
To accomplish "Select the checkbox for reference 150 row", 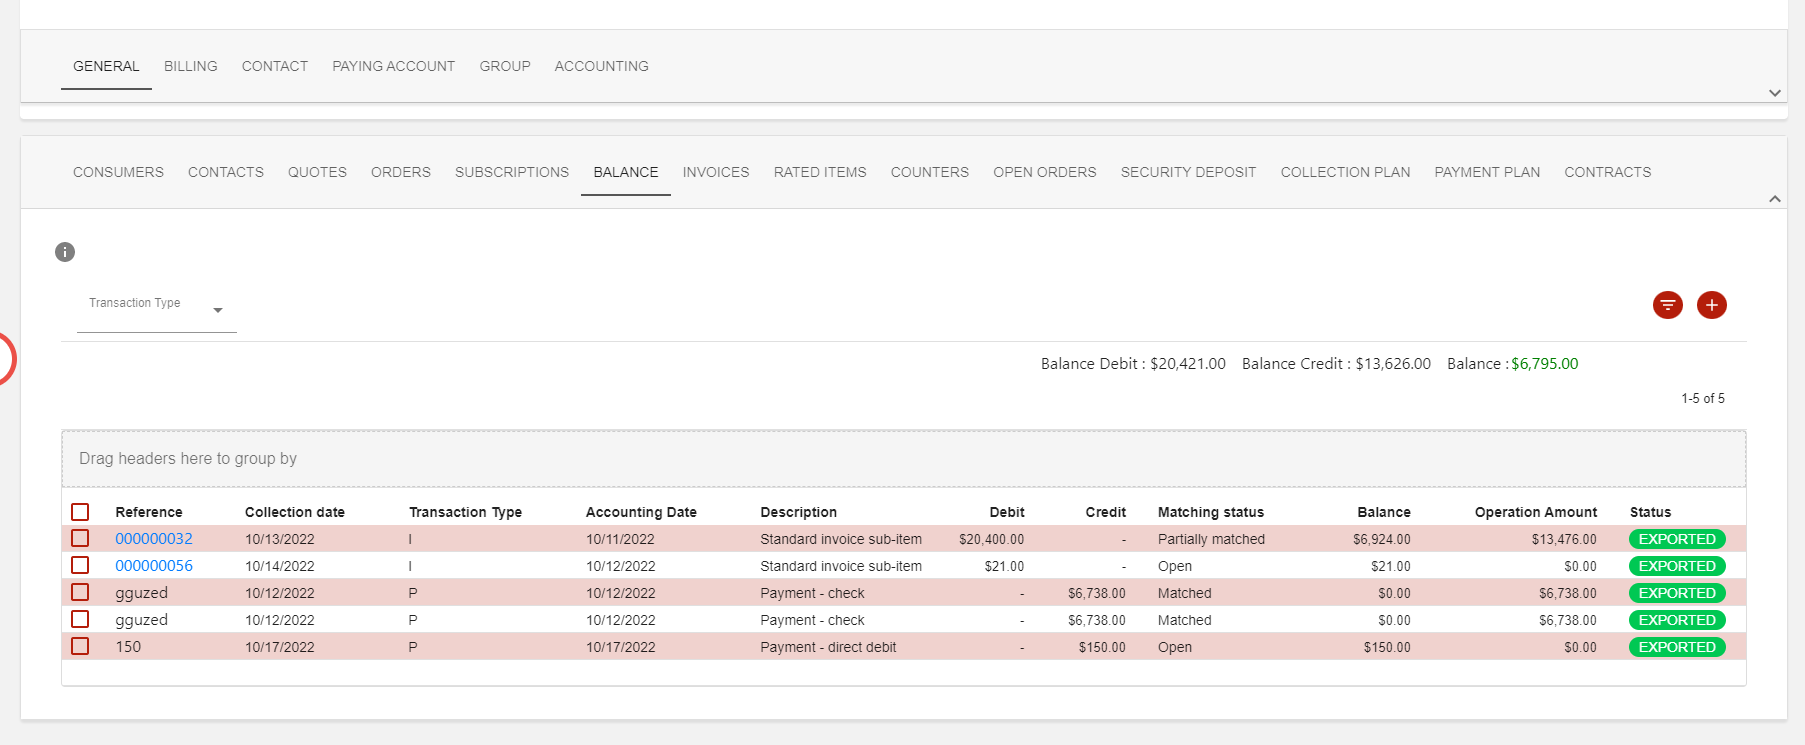I will coord(80,647).
